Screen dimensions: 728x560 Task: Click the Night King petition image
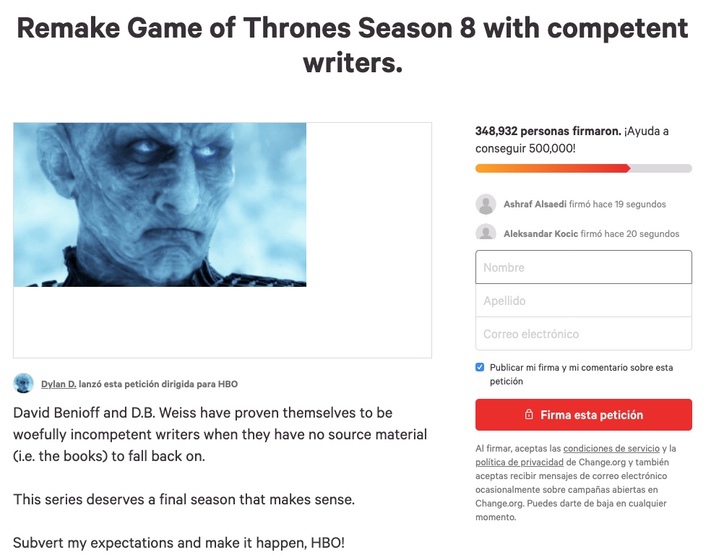(160, 204)
